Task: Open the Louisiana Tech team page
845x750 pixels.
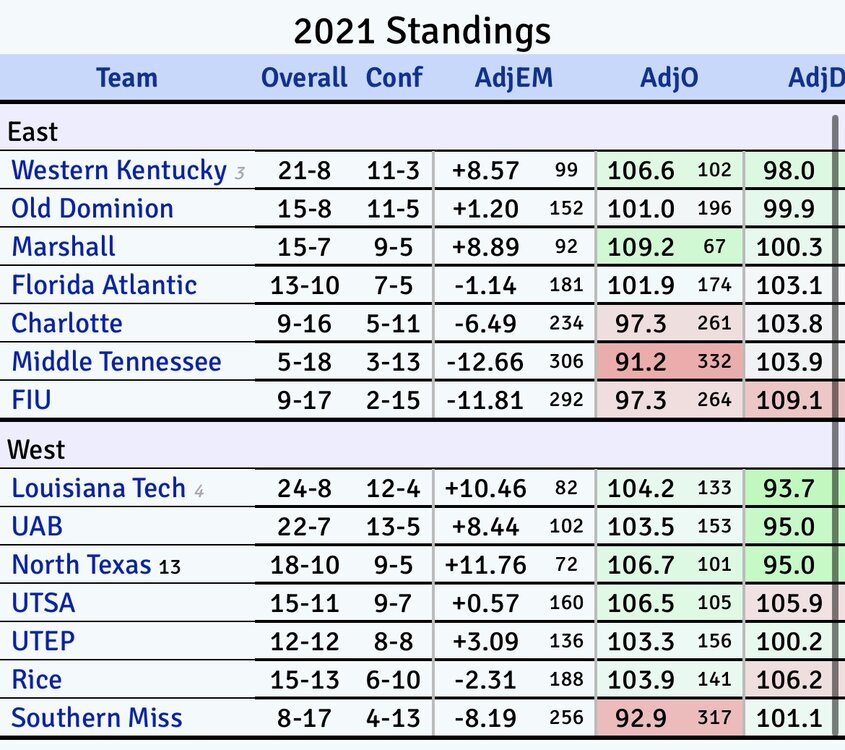Action: point(98,488)
